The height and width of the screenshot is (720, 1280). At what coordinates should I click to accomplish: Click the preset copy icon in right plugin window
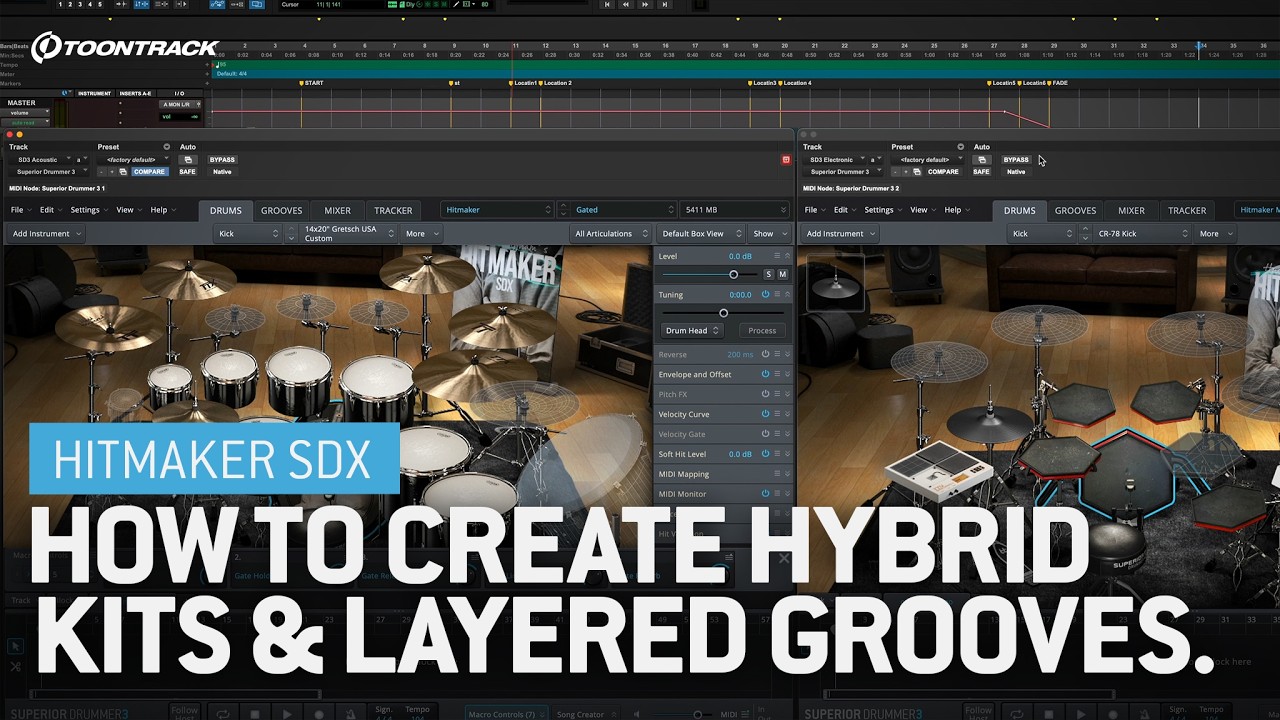click(x=917, y=172)
